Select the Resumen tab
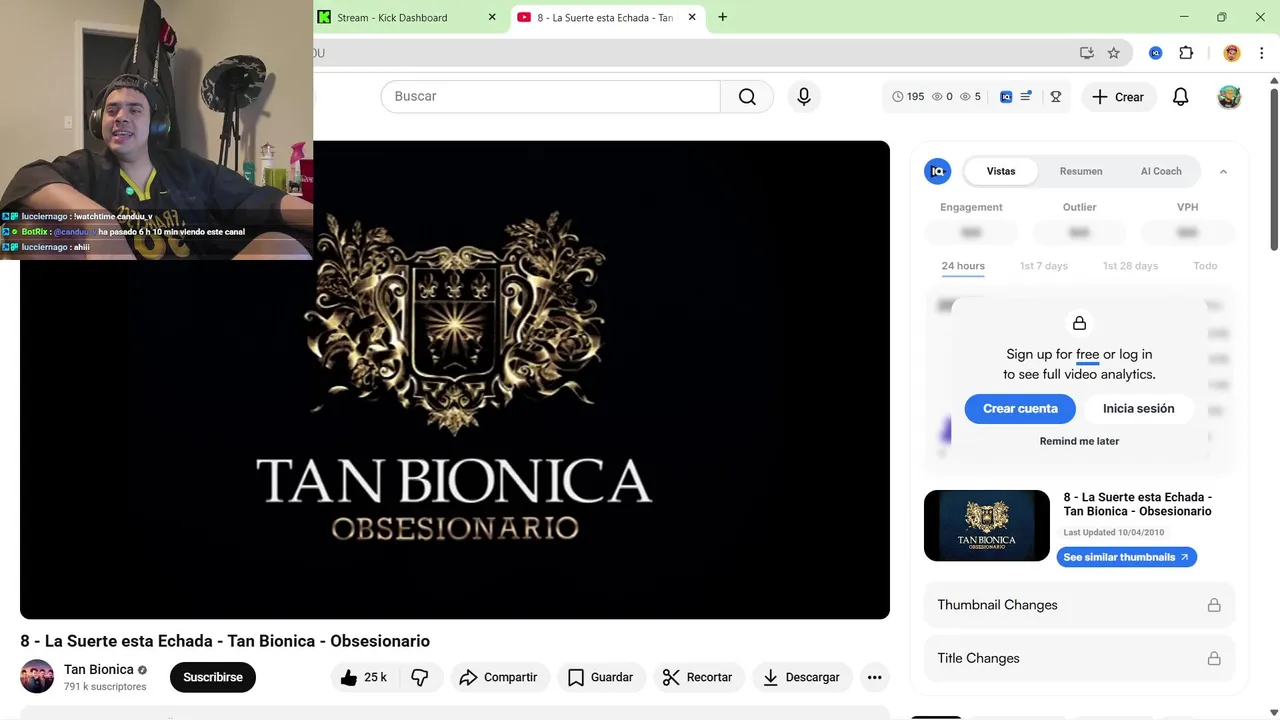The width and height of the screenshot is (1280, 720). pyautogui.click(x=1081, y=171)
